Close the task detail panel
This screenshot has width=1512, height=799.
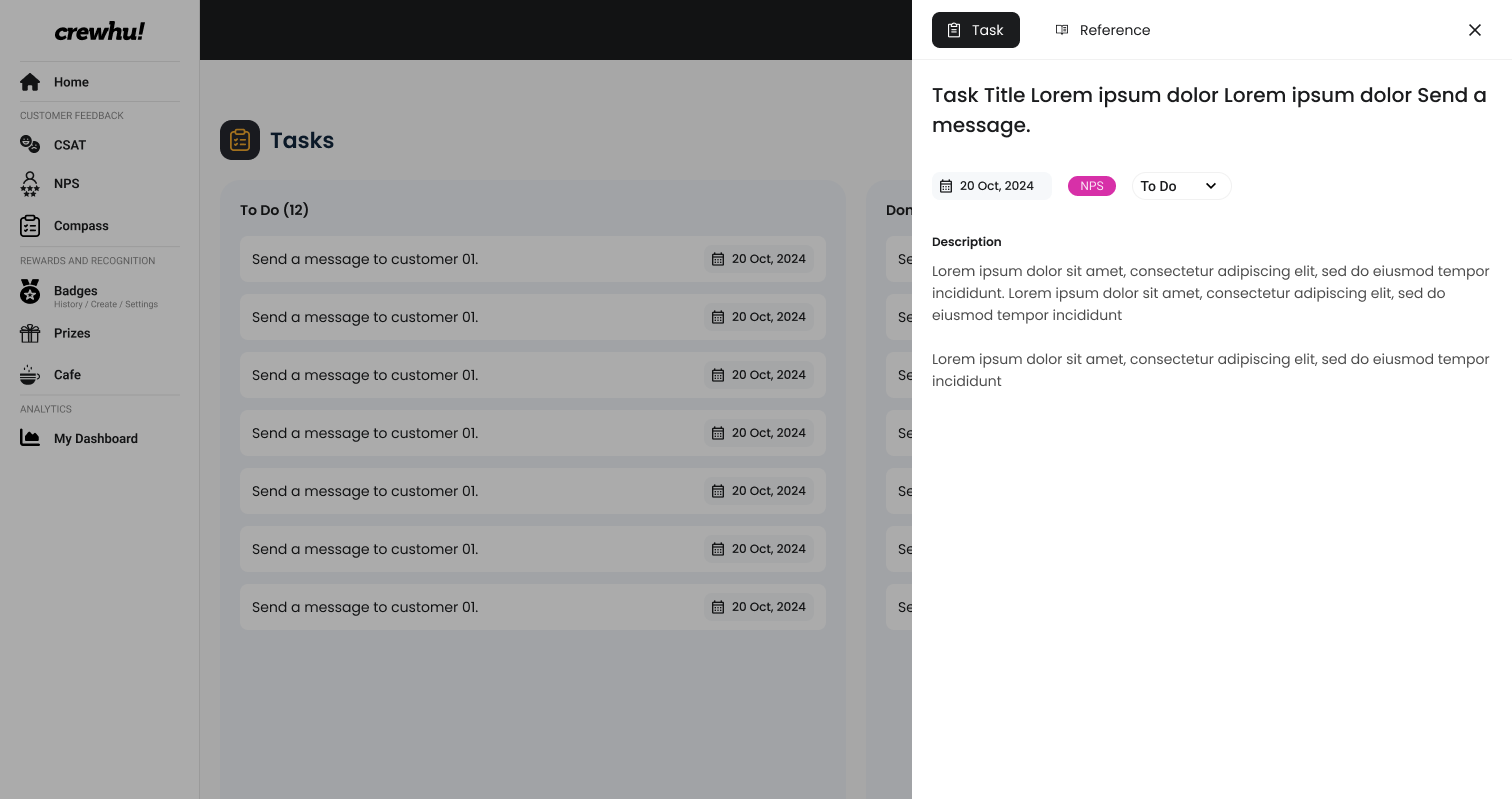1475,30
